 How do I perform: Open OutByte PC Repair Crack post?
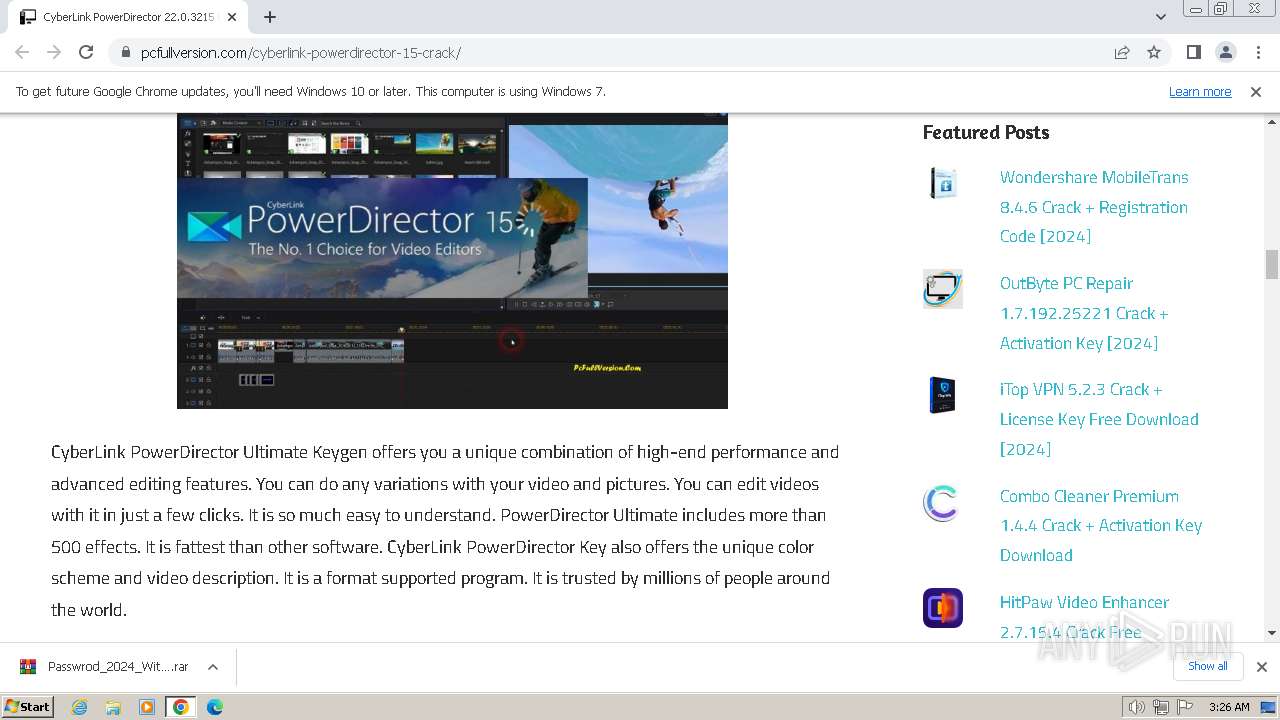coord(1084,313)
